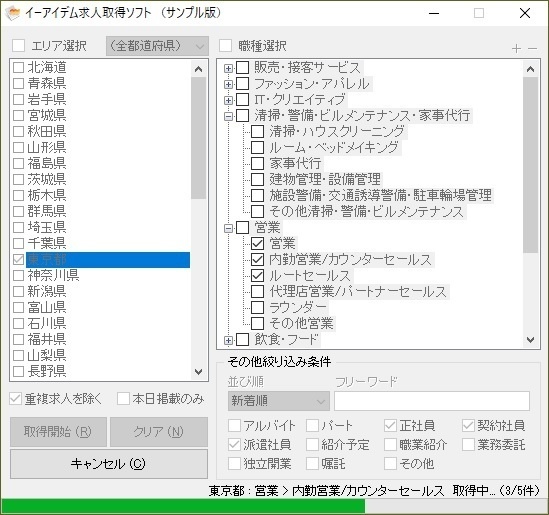Click the job tree scroll-down arrow
The image size is (549, 515).
530,340
